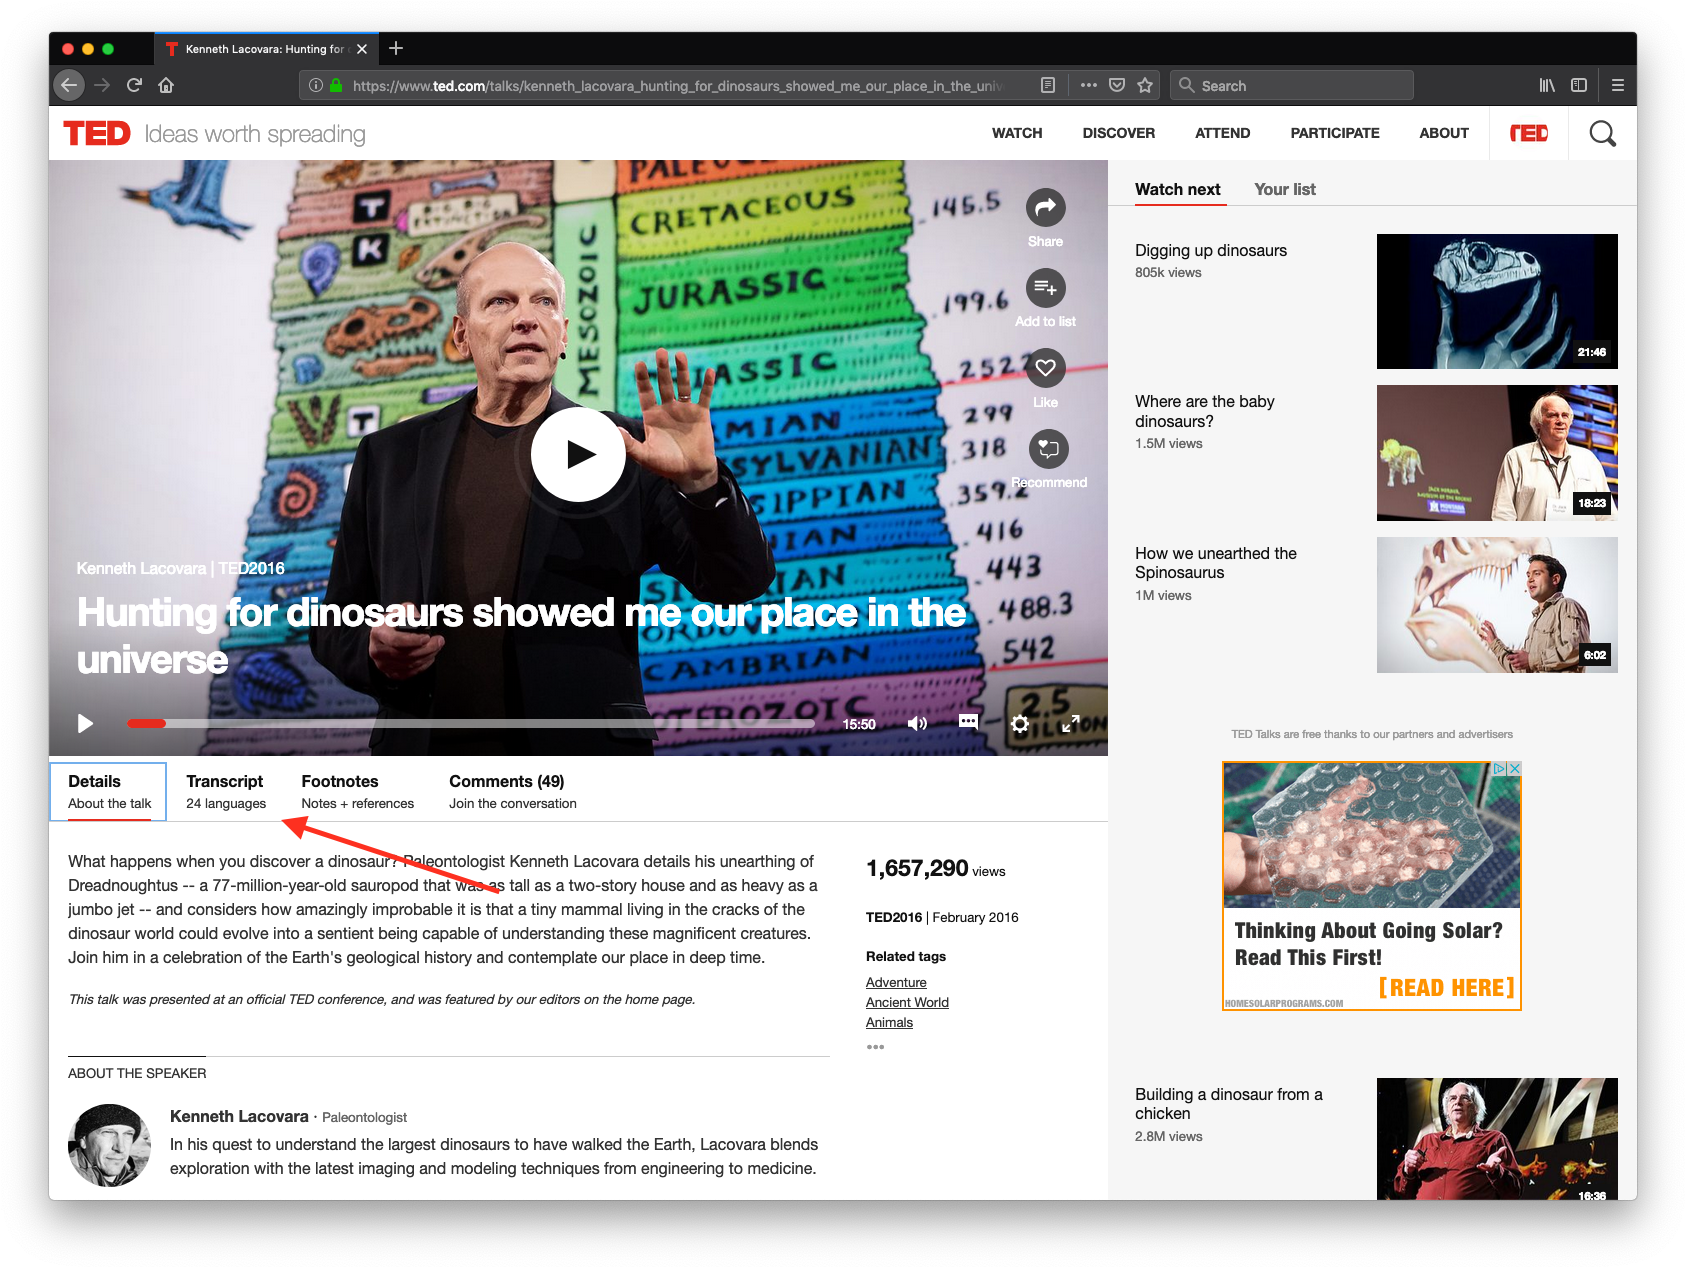
Task: Go to the TED homepage logo
Action: (97, 133)
